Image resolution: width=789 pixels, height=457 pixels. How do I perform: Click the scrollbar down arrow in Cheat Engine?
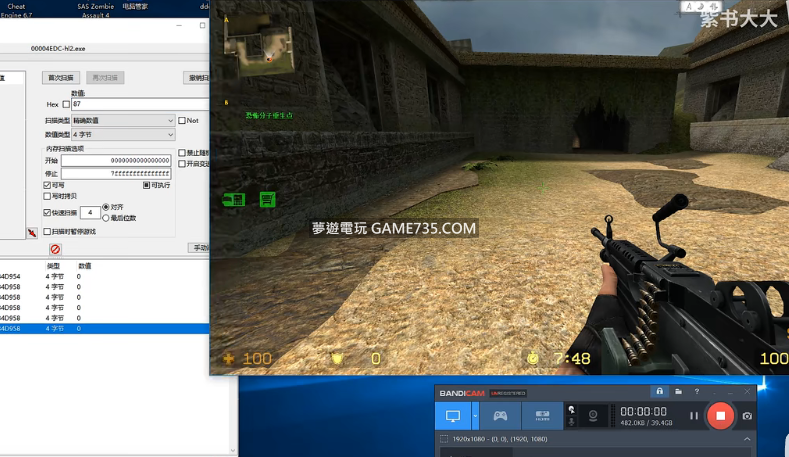pos(232,450)
